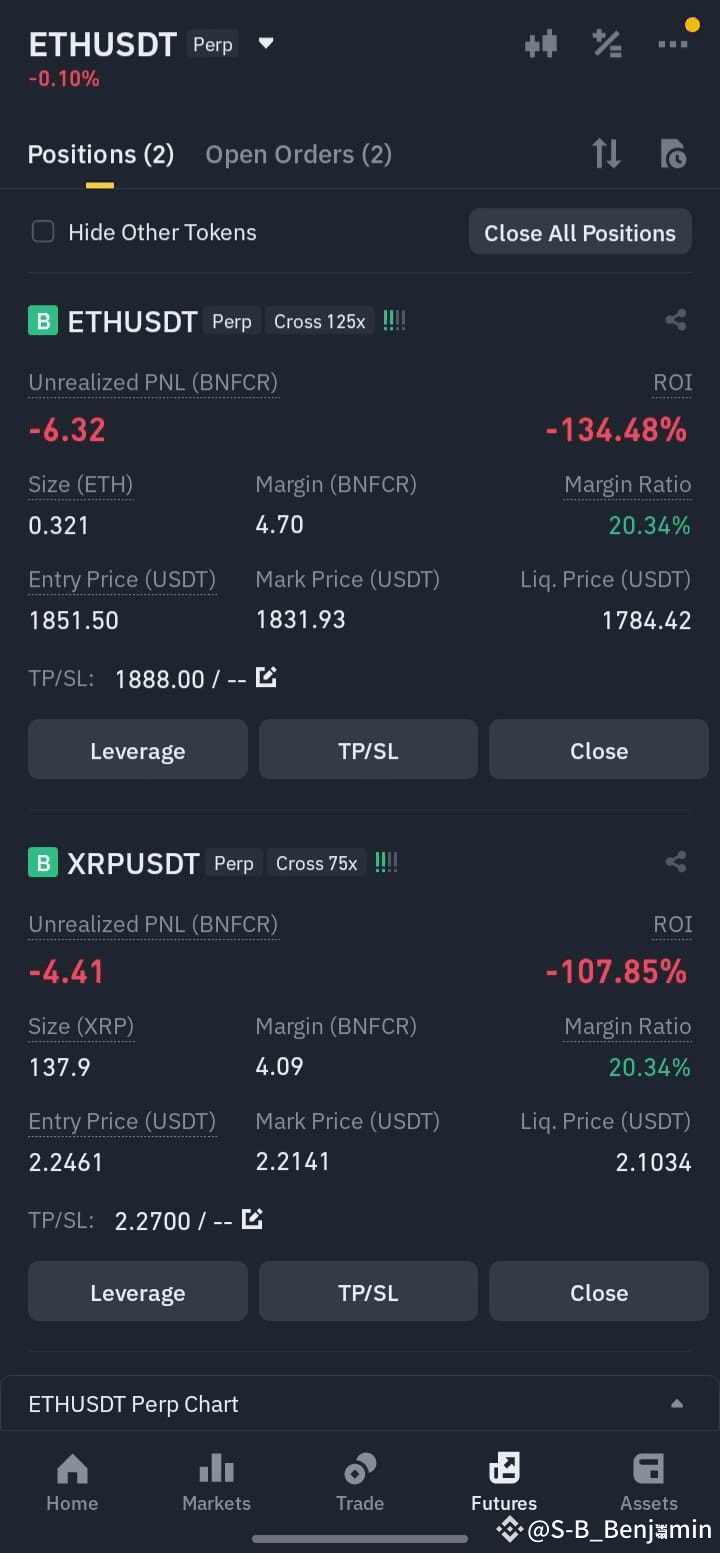Open the three-dot more menu
Image resolution: width=720 pixels, height=1553 pixels.
point(673,44)
